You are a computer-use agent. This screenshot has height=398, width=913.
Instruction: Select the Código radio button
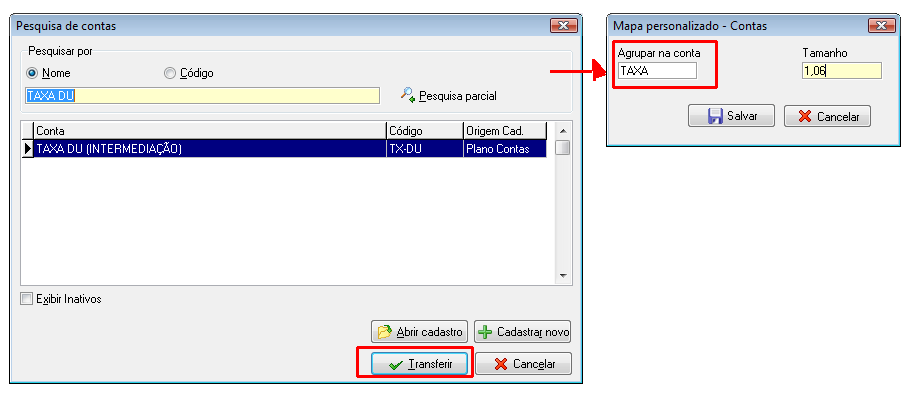point(169,73)
